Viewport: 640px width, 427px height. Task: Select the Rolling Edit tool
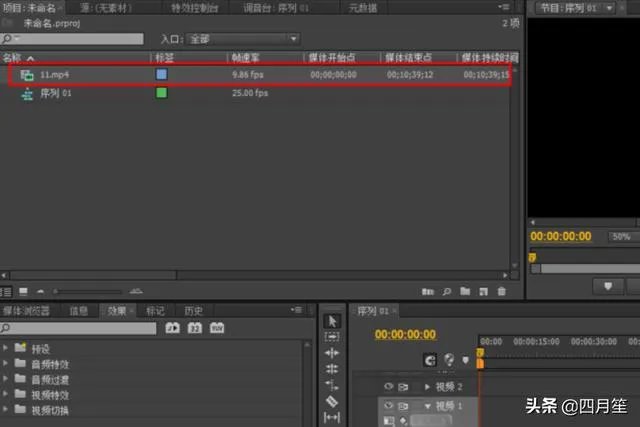point(332,369)
